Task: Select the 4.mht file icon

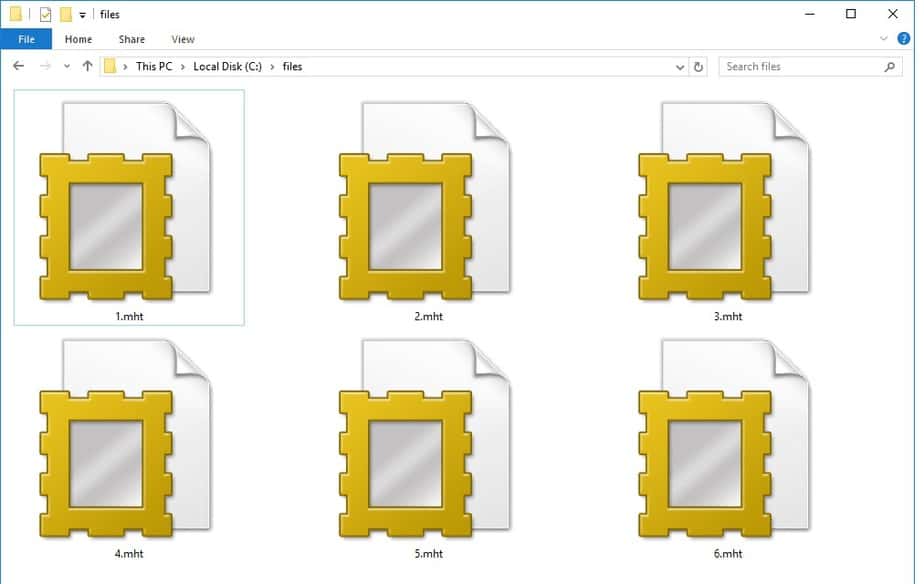Action: (x=125, y=438)
